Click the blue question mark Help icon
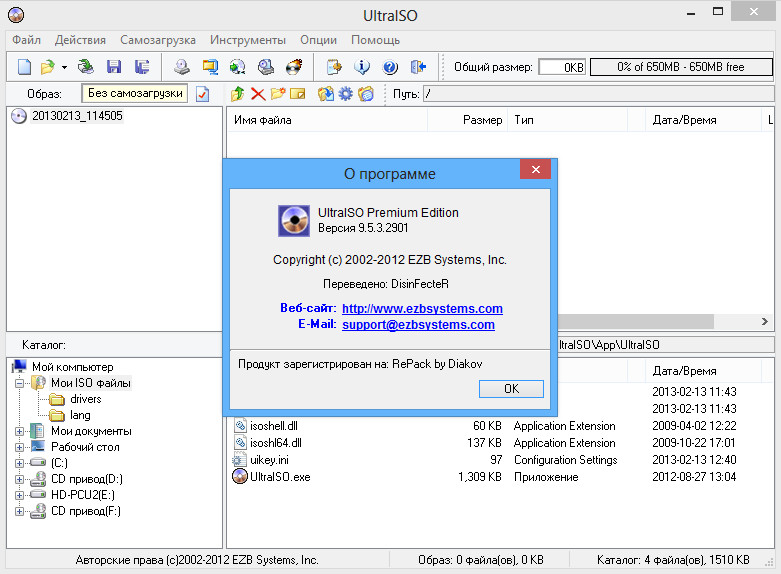The image size is (781, 574). (x=390, y=67)
